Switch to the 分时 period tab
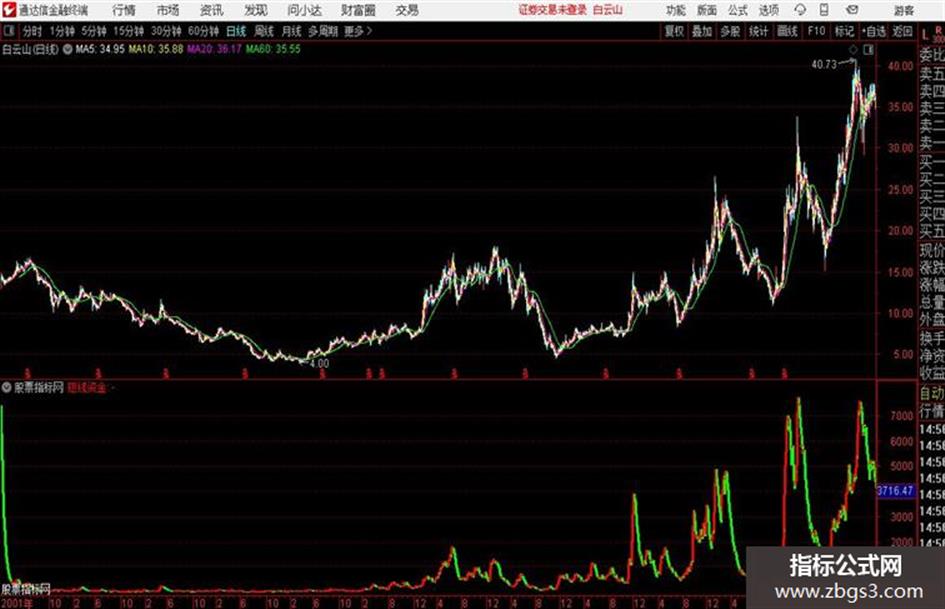 tap(33, 31)
